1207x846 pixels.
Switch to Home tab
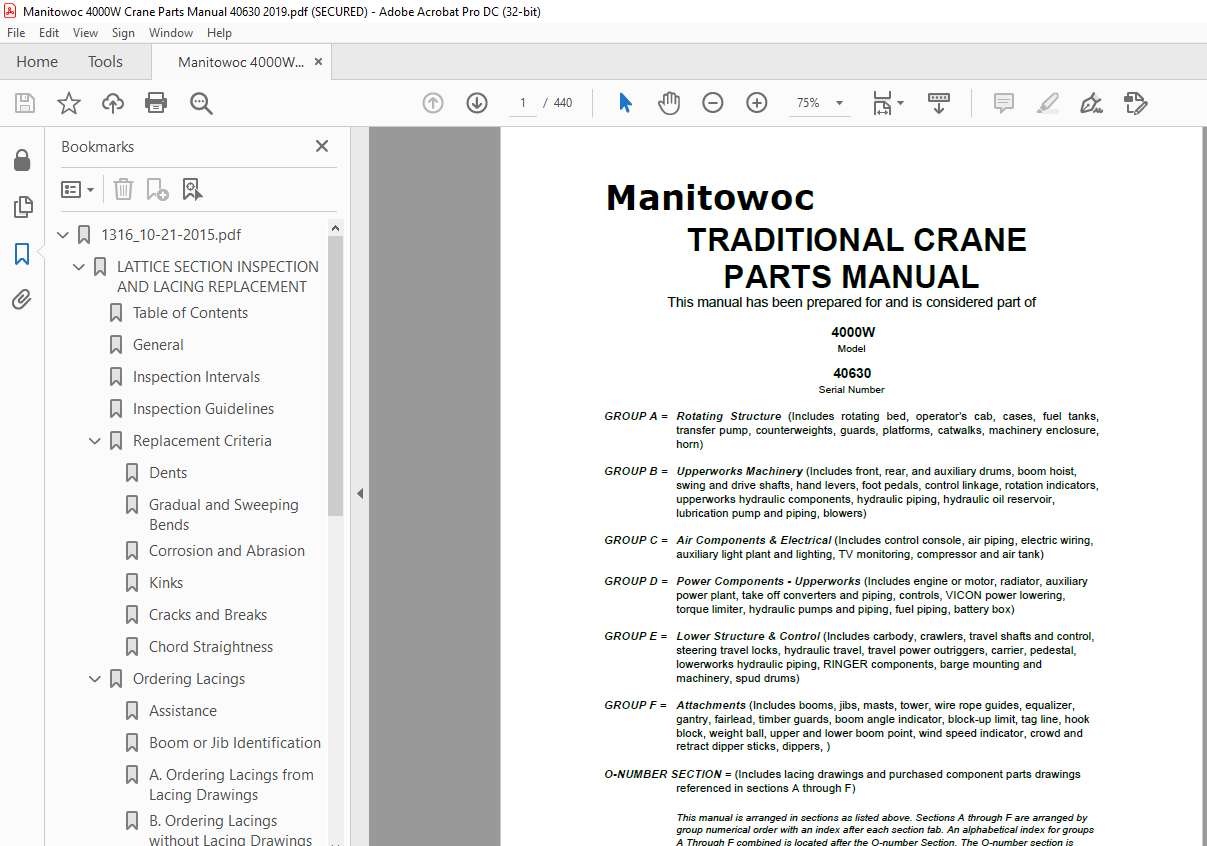(x=37, y=62)
